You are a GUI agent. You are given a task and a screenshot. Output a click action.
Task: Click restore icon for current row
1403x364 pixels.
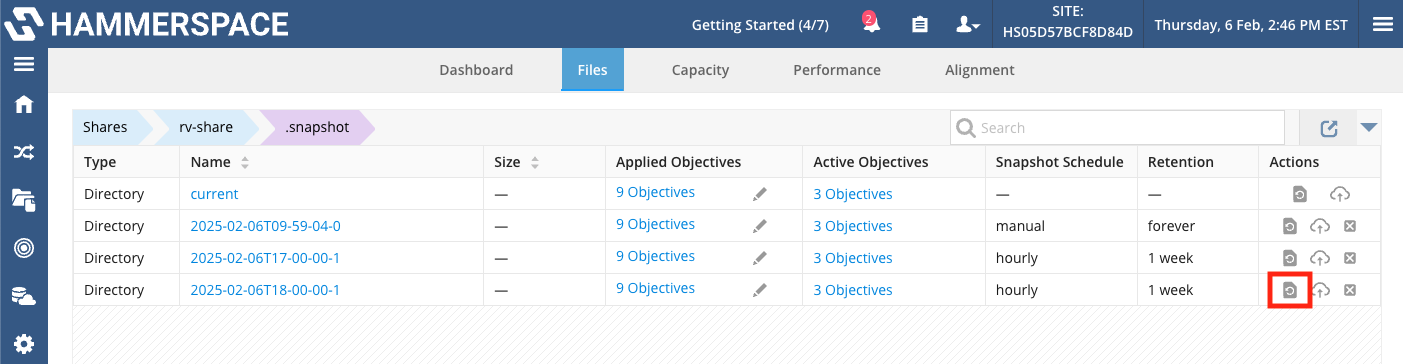click(x=1299, y=194)
